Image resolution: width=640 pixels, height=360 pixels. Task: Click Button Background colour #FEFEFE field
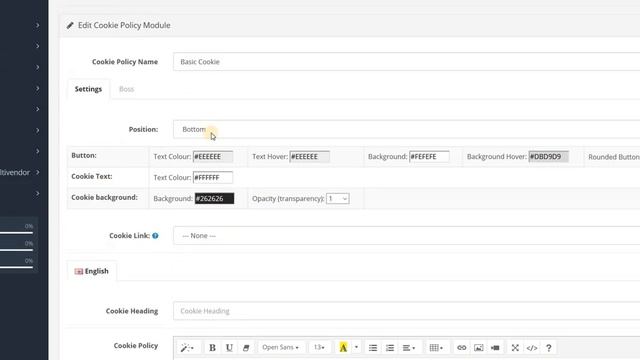[x=429, y=156]
